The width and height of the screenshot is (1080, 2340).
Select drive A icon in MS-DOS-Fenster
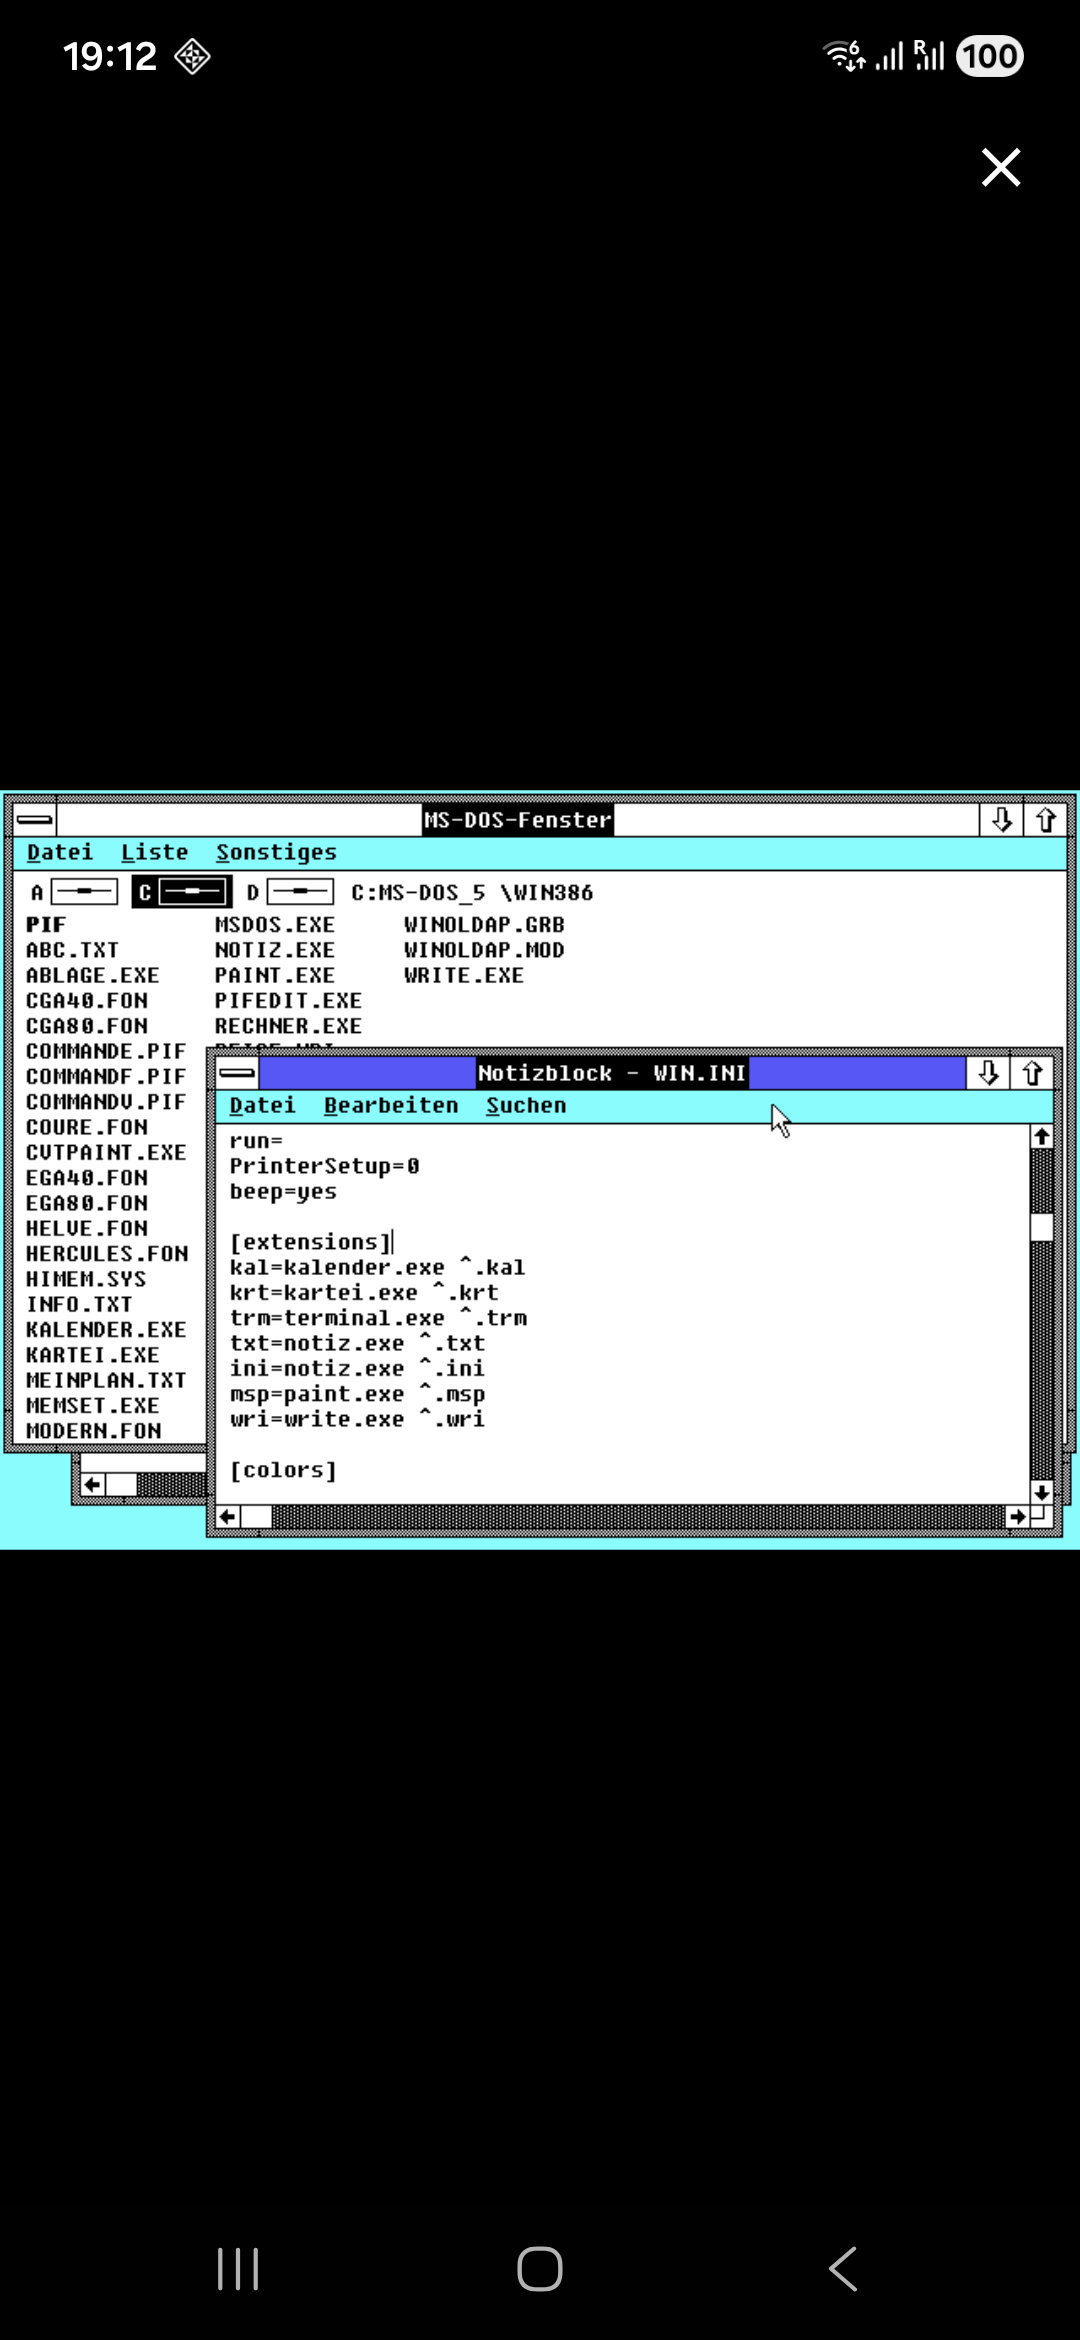click(x=75, y=892)
